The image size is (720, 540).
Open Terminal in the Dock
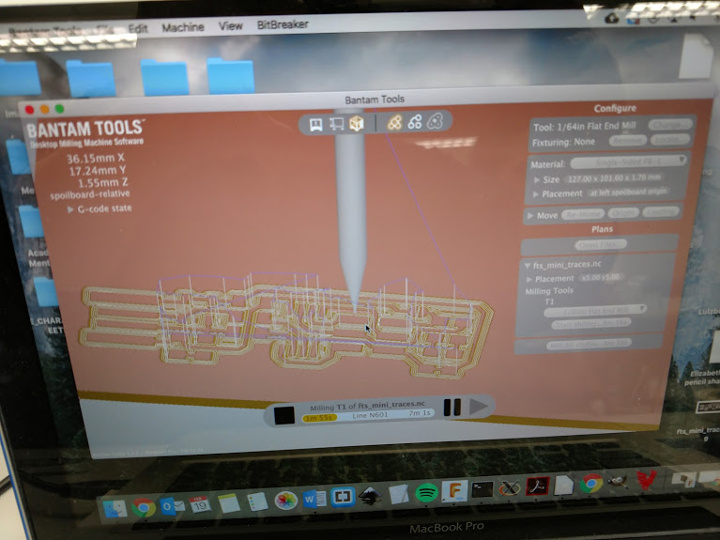pyautogui.click(x=482, y=490)
